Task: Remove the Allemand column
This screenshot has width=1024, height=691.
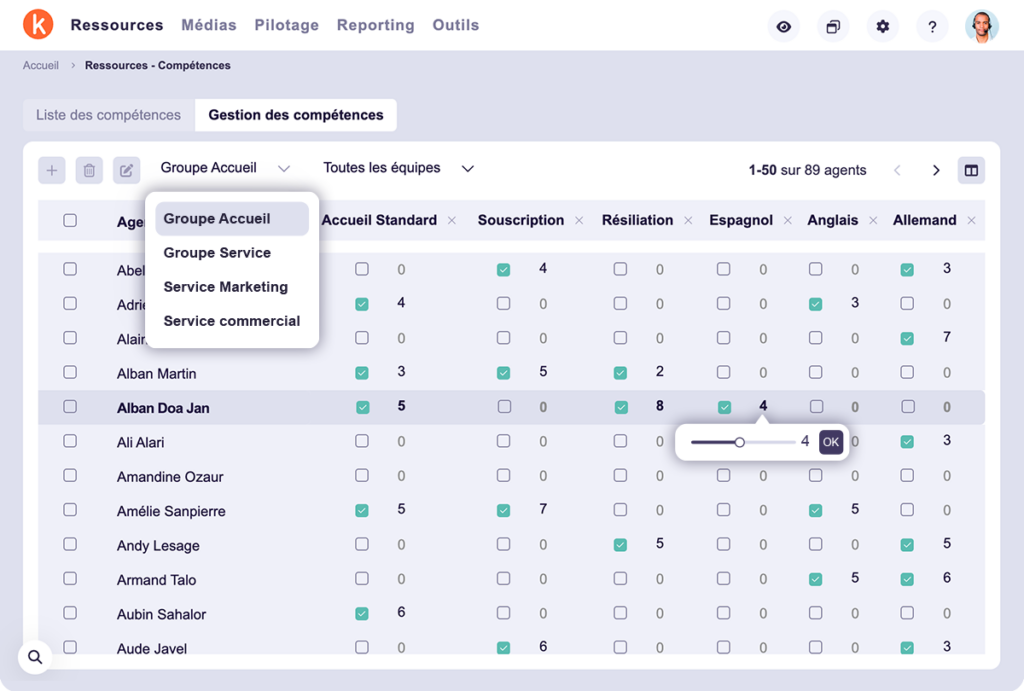Action: [x=972, y=221]
